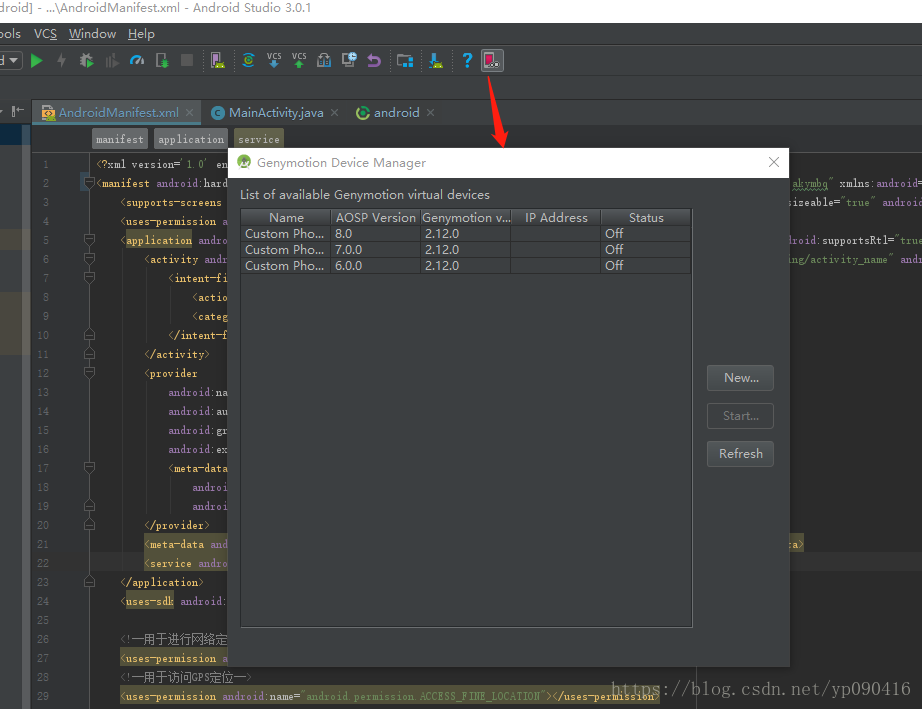Select Custom Phone row with version 8.0

pyautogui.click(x=466, y=233)
